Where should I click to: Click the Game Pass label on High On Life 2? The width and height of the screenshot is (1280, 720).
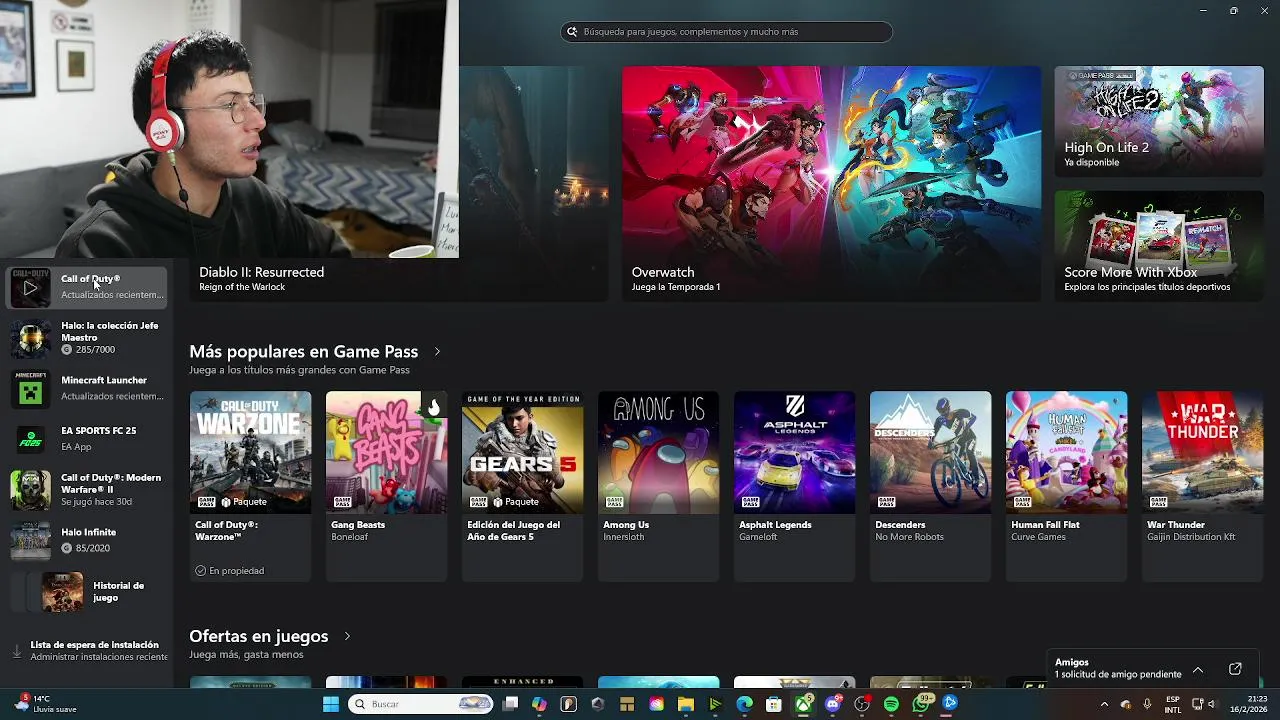click(x=1101, y=76)
